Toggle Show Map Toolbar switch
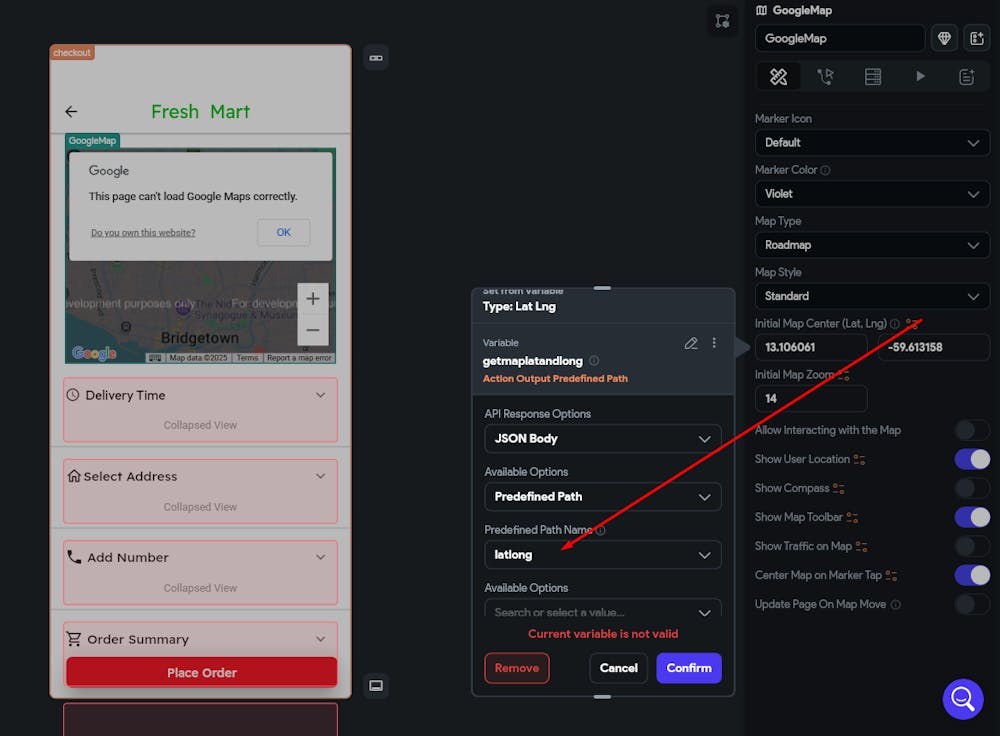The image size is (1000, 736). [x=972, y=517]
